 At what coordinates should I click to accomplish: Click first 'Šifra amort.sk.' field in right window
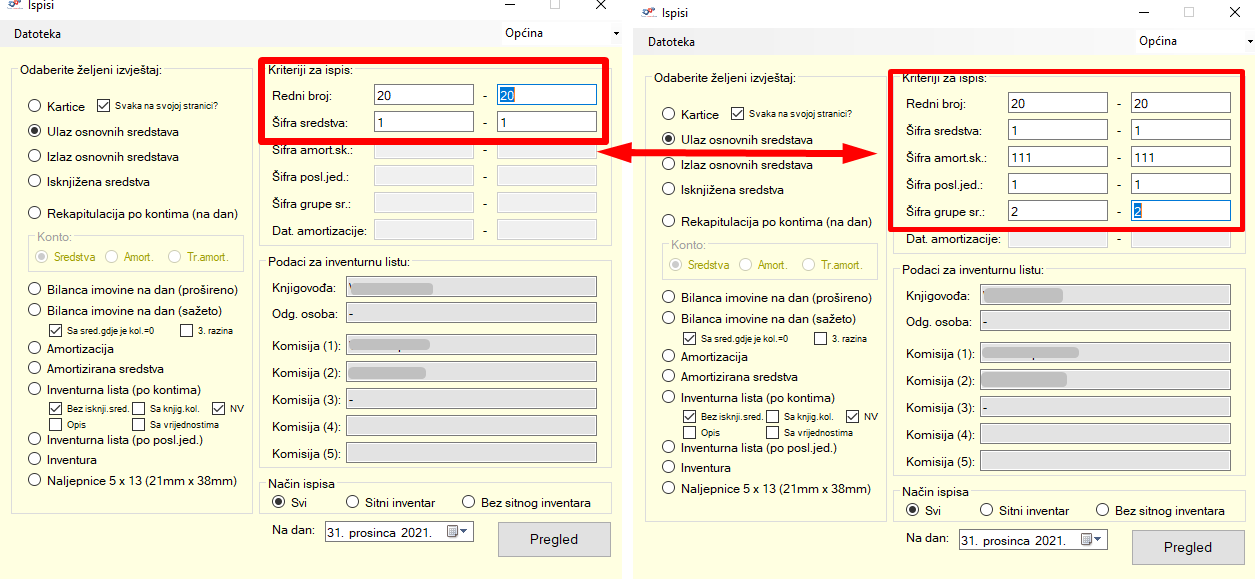(x=1058, y=157)
